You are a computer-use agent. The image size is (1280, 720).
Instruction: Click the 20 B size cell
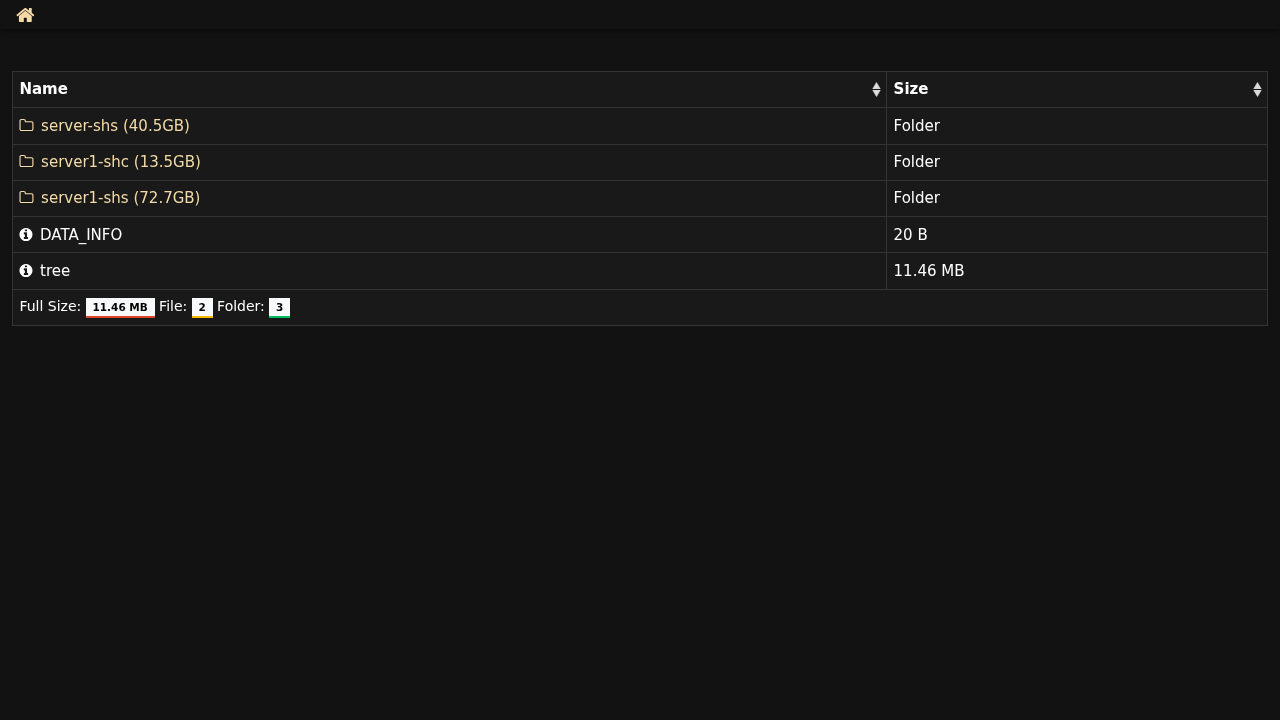click(x=910, y=235)
